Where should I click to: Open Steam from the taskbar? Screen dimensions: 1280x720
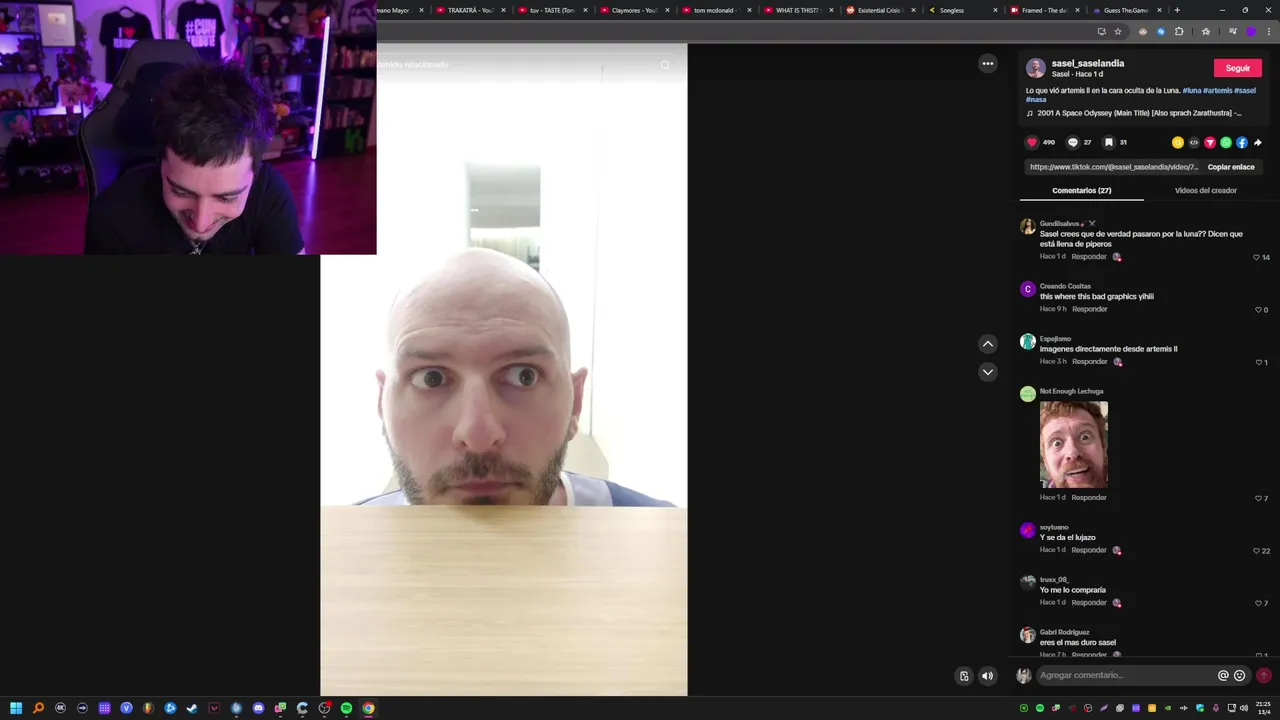click(x=192, y=708)
